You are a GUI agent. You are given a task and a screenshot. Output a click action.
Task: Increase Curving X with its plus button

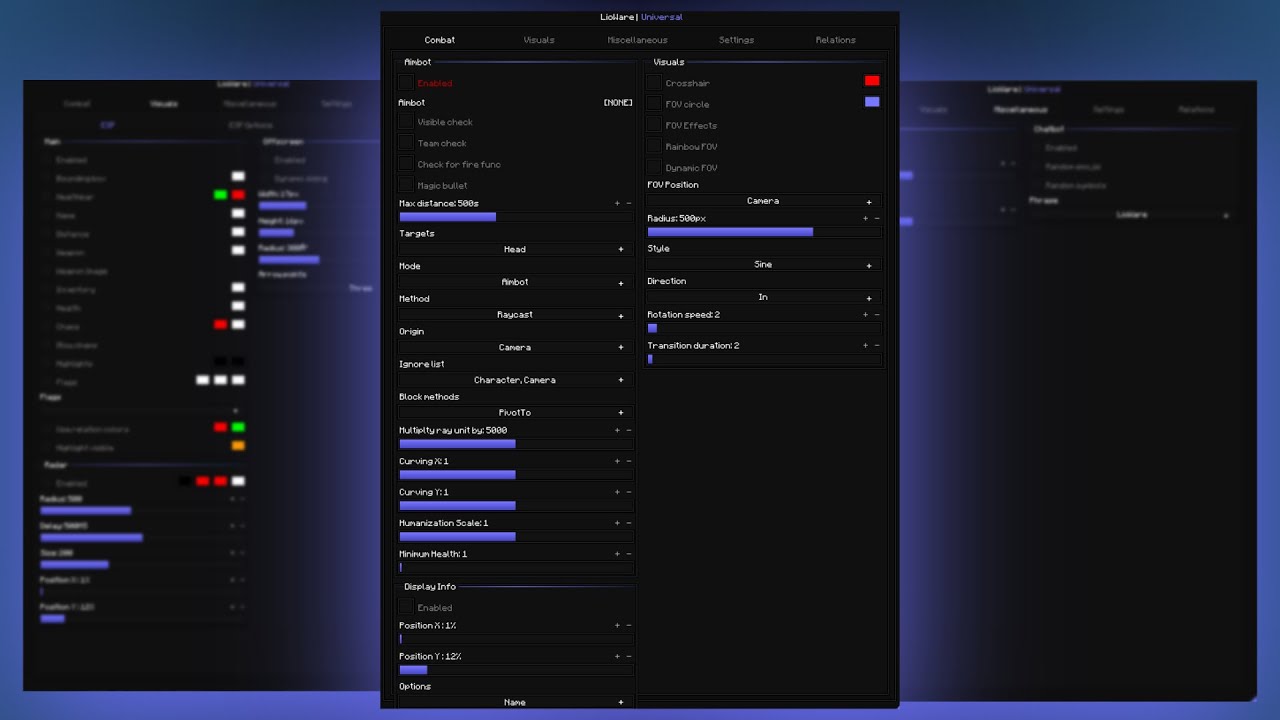click(x=617, y=462)
